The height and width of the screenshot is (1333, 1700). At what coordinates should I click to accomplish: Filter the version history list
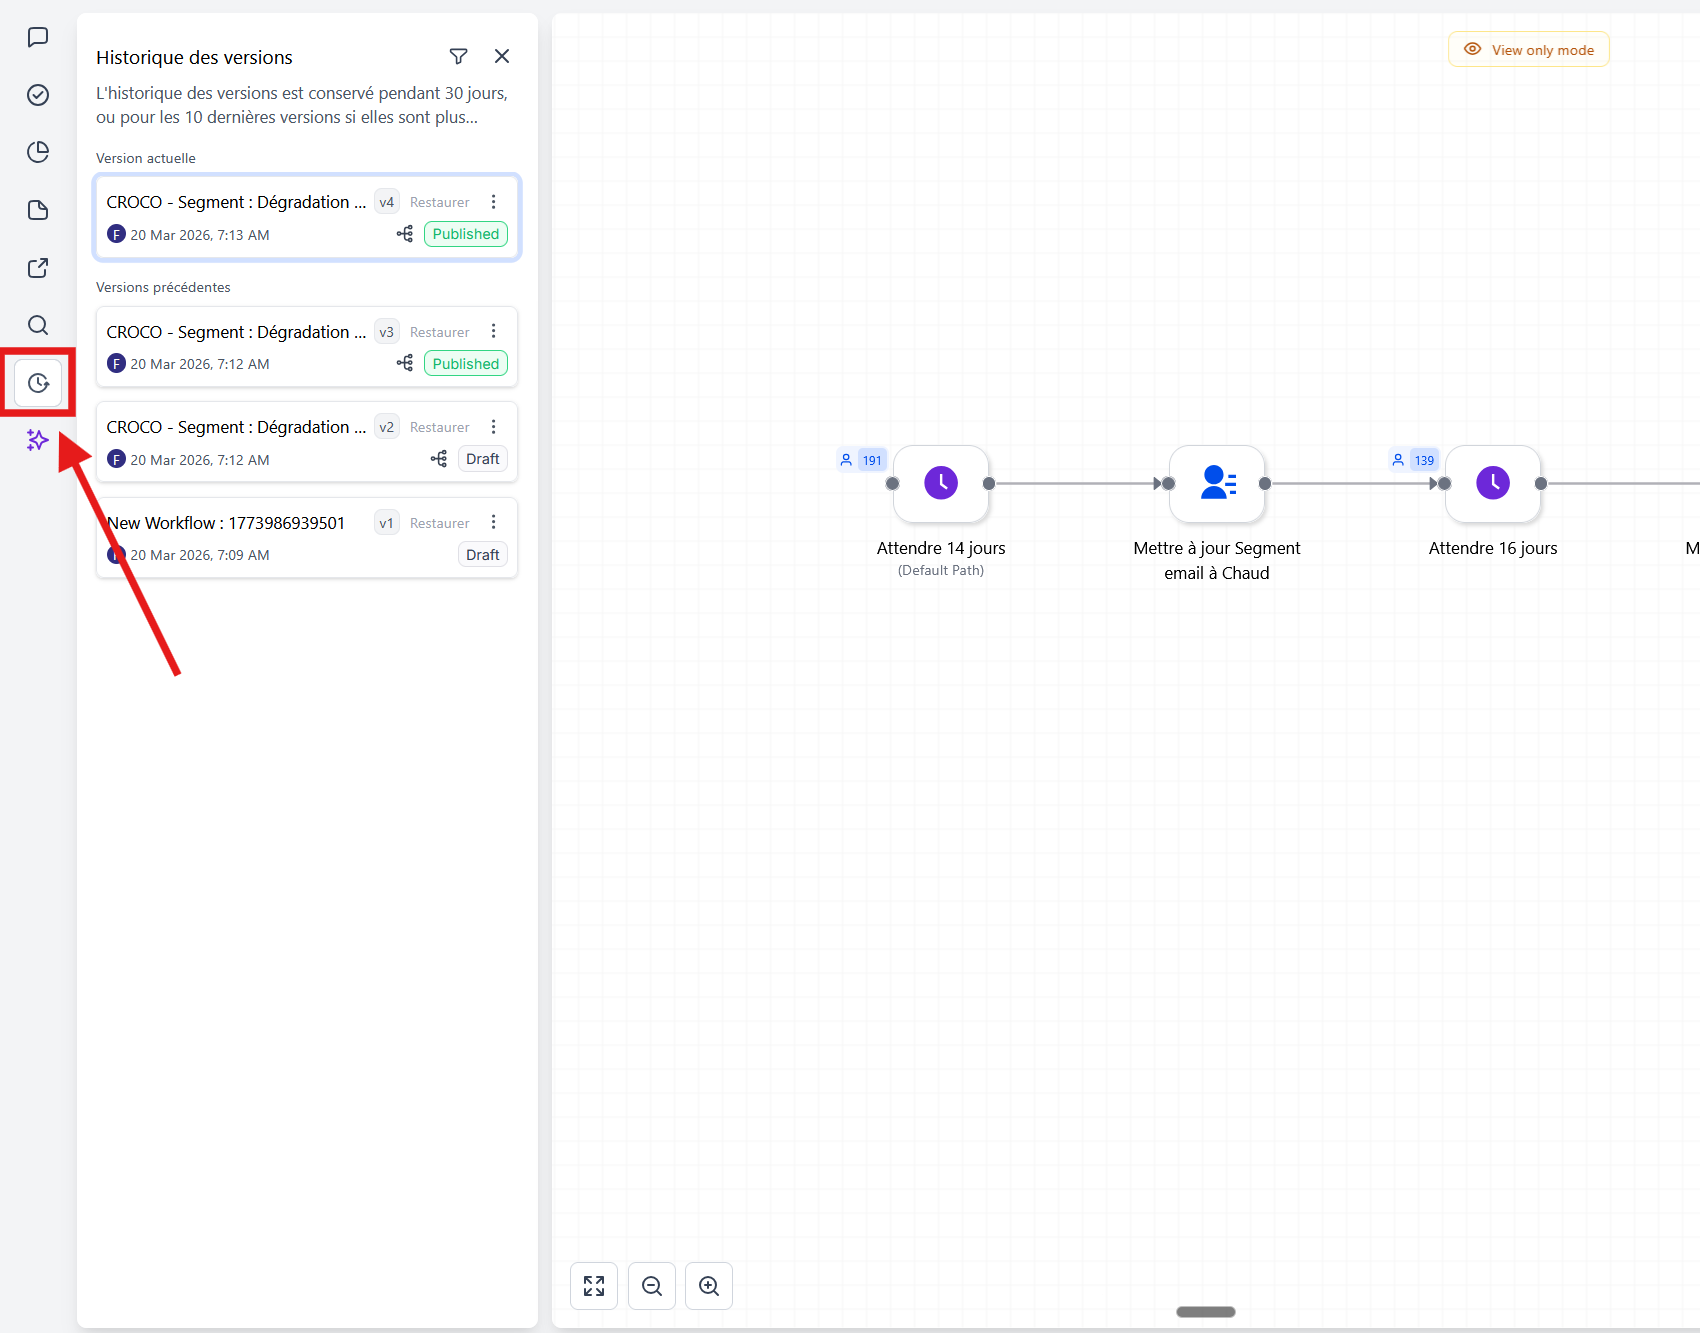pos(458,57)
